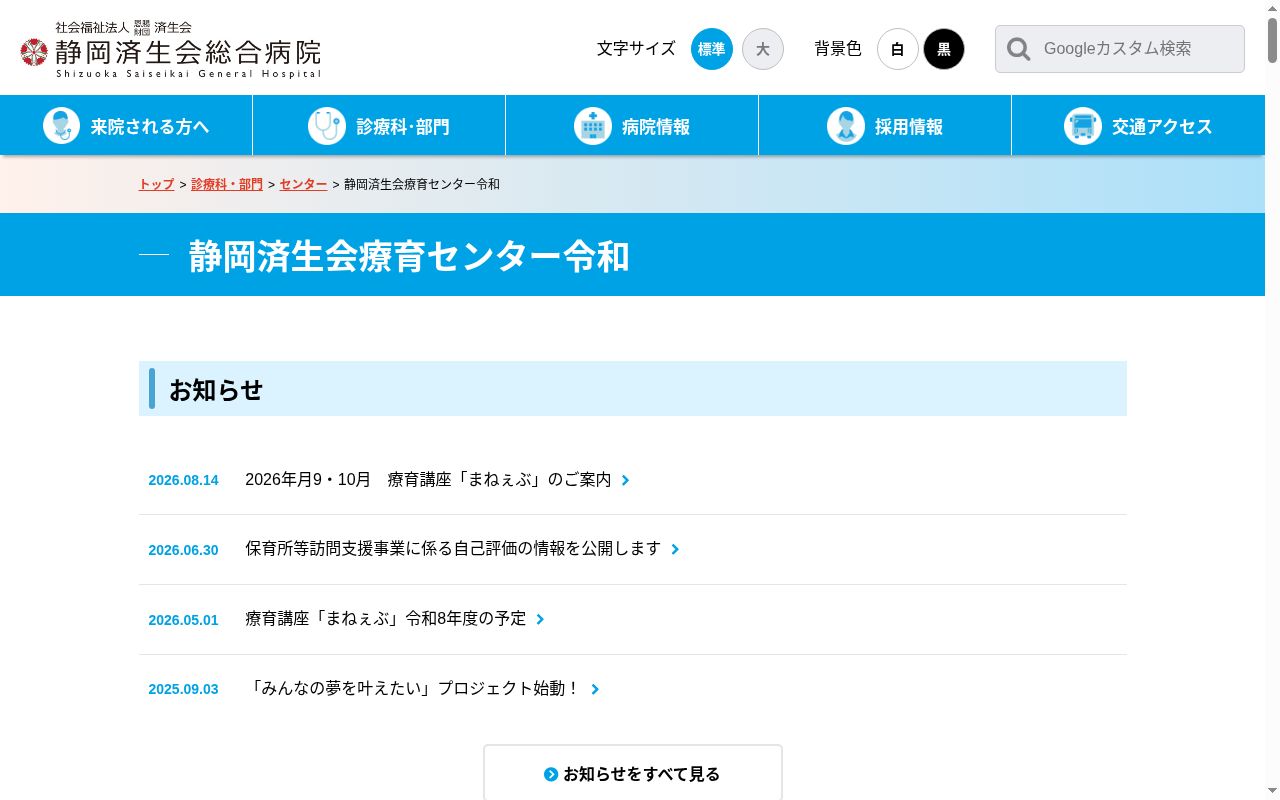
Task: Click the 静岡済生会療育センター令和 page title
Action: (409, 257)
